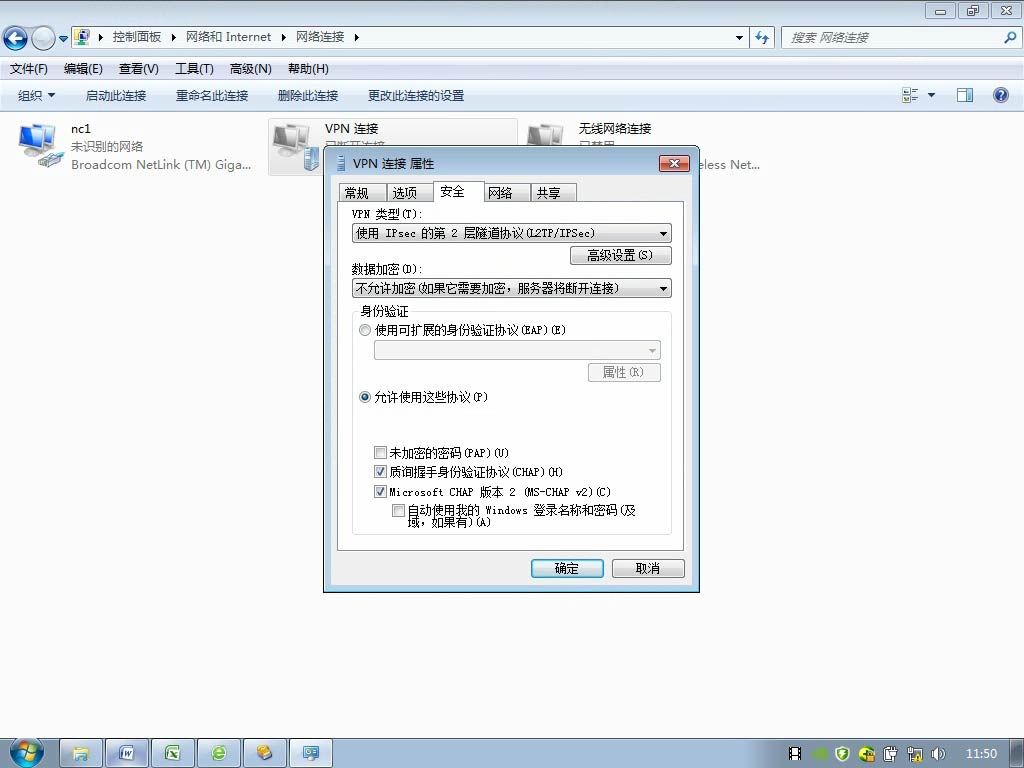This screenshot has width=1024, height=768.
Task: Click the search magnifier icon
Action: (1010, 38)
